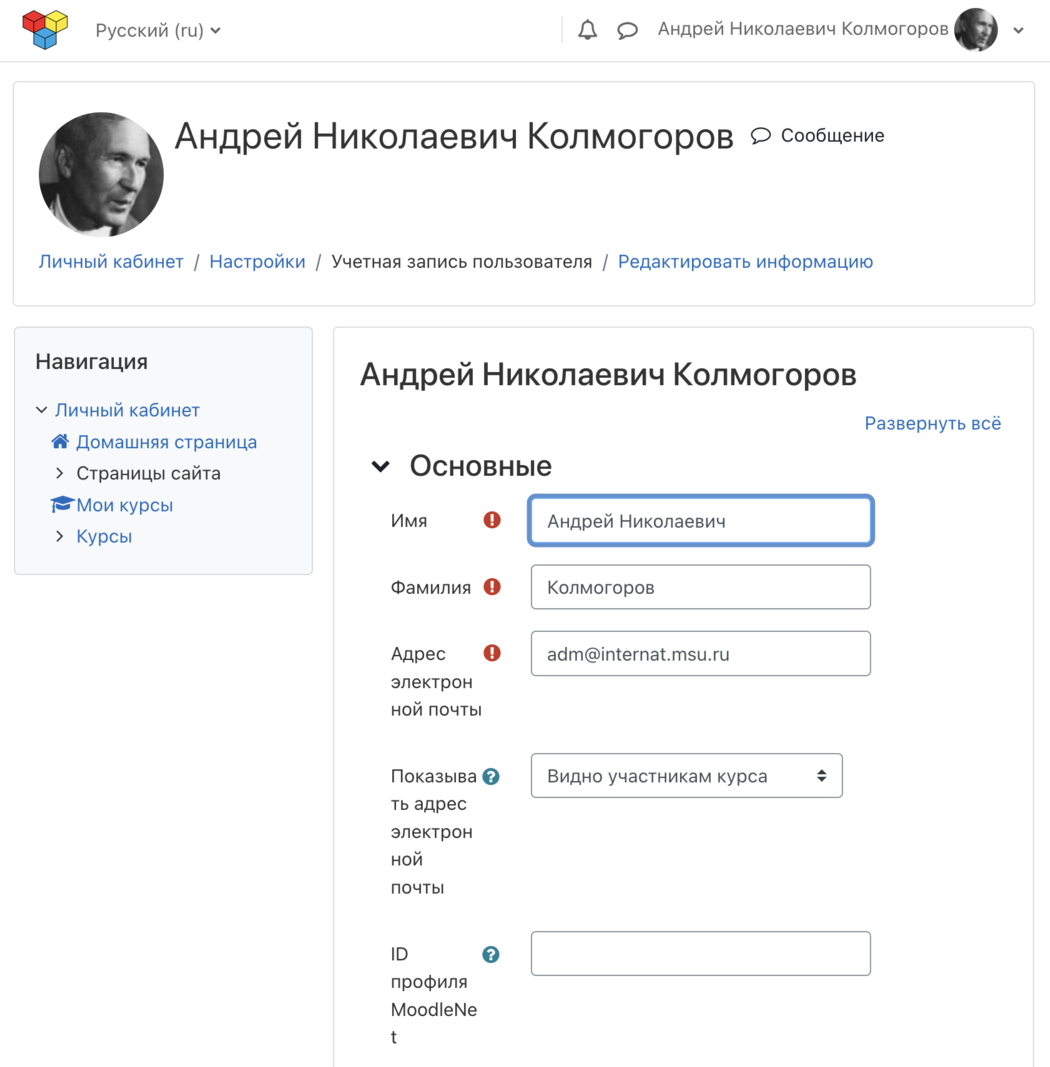Image resolution: width=1050 pixels, height=1067 pixels.
Task: Open the notifications bell icon
Action: coord(587,30)
